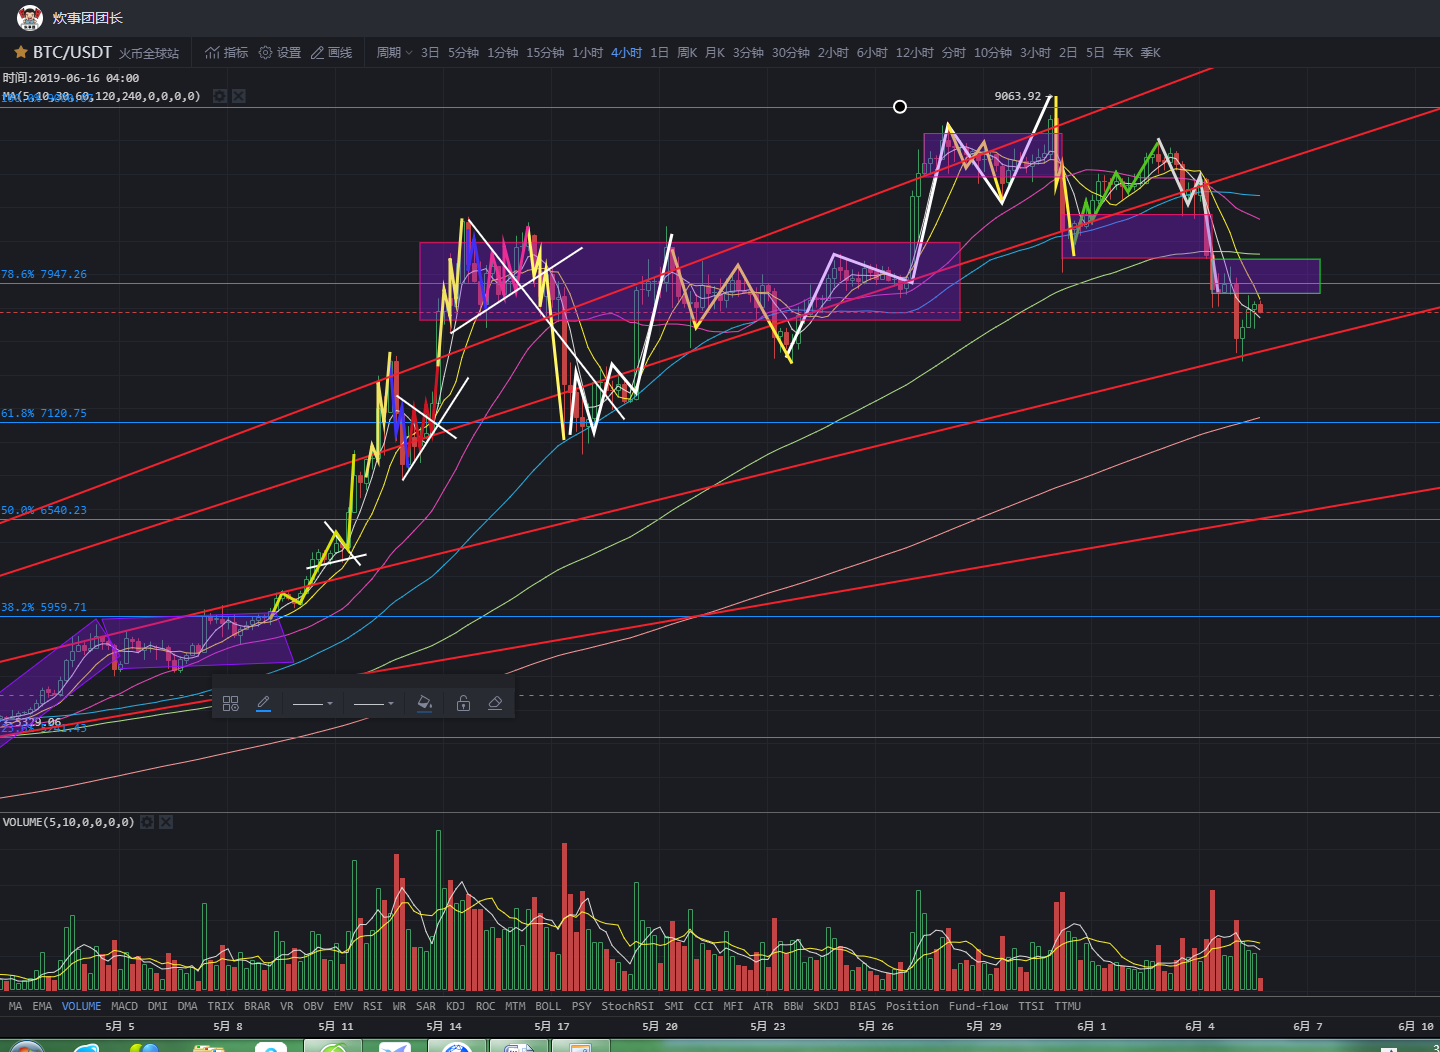Open the shape template grid icon in drawing toolbar
Image resolution: width=1440 pixels, height=1052 pixels.
[x=231, y=703]
